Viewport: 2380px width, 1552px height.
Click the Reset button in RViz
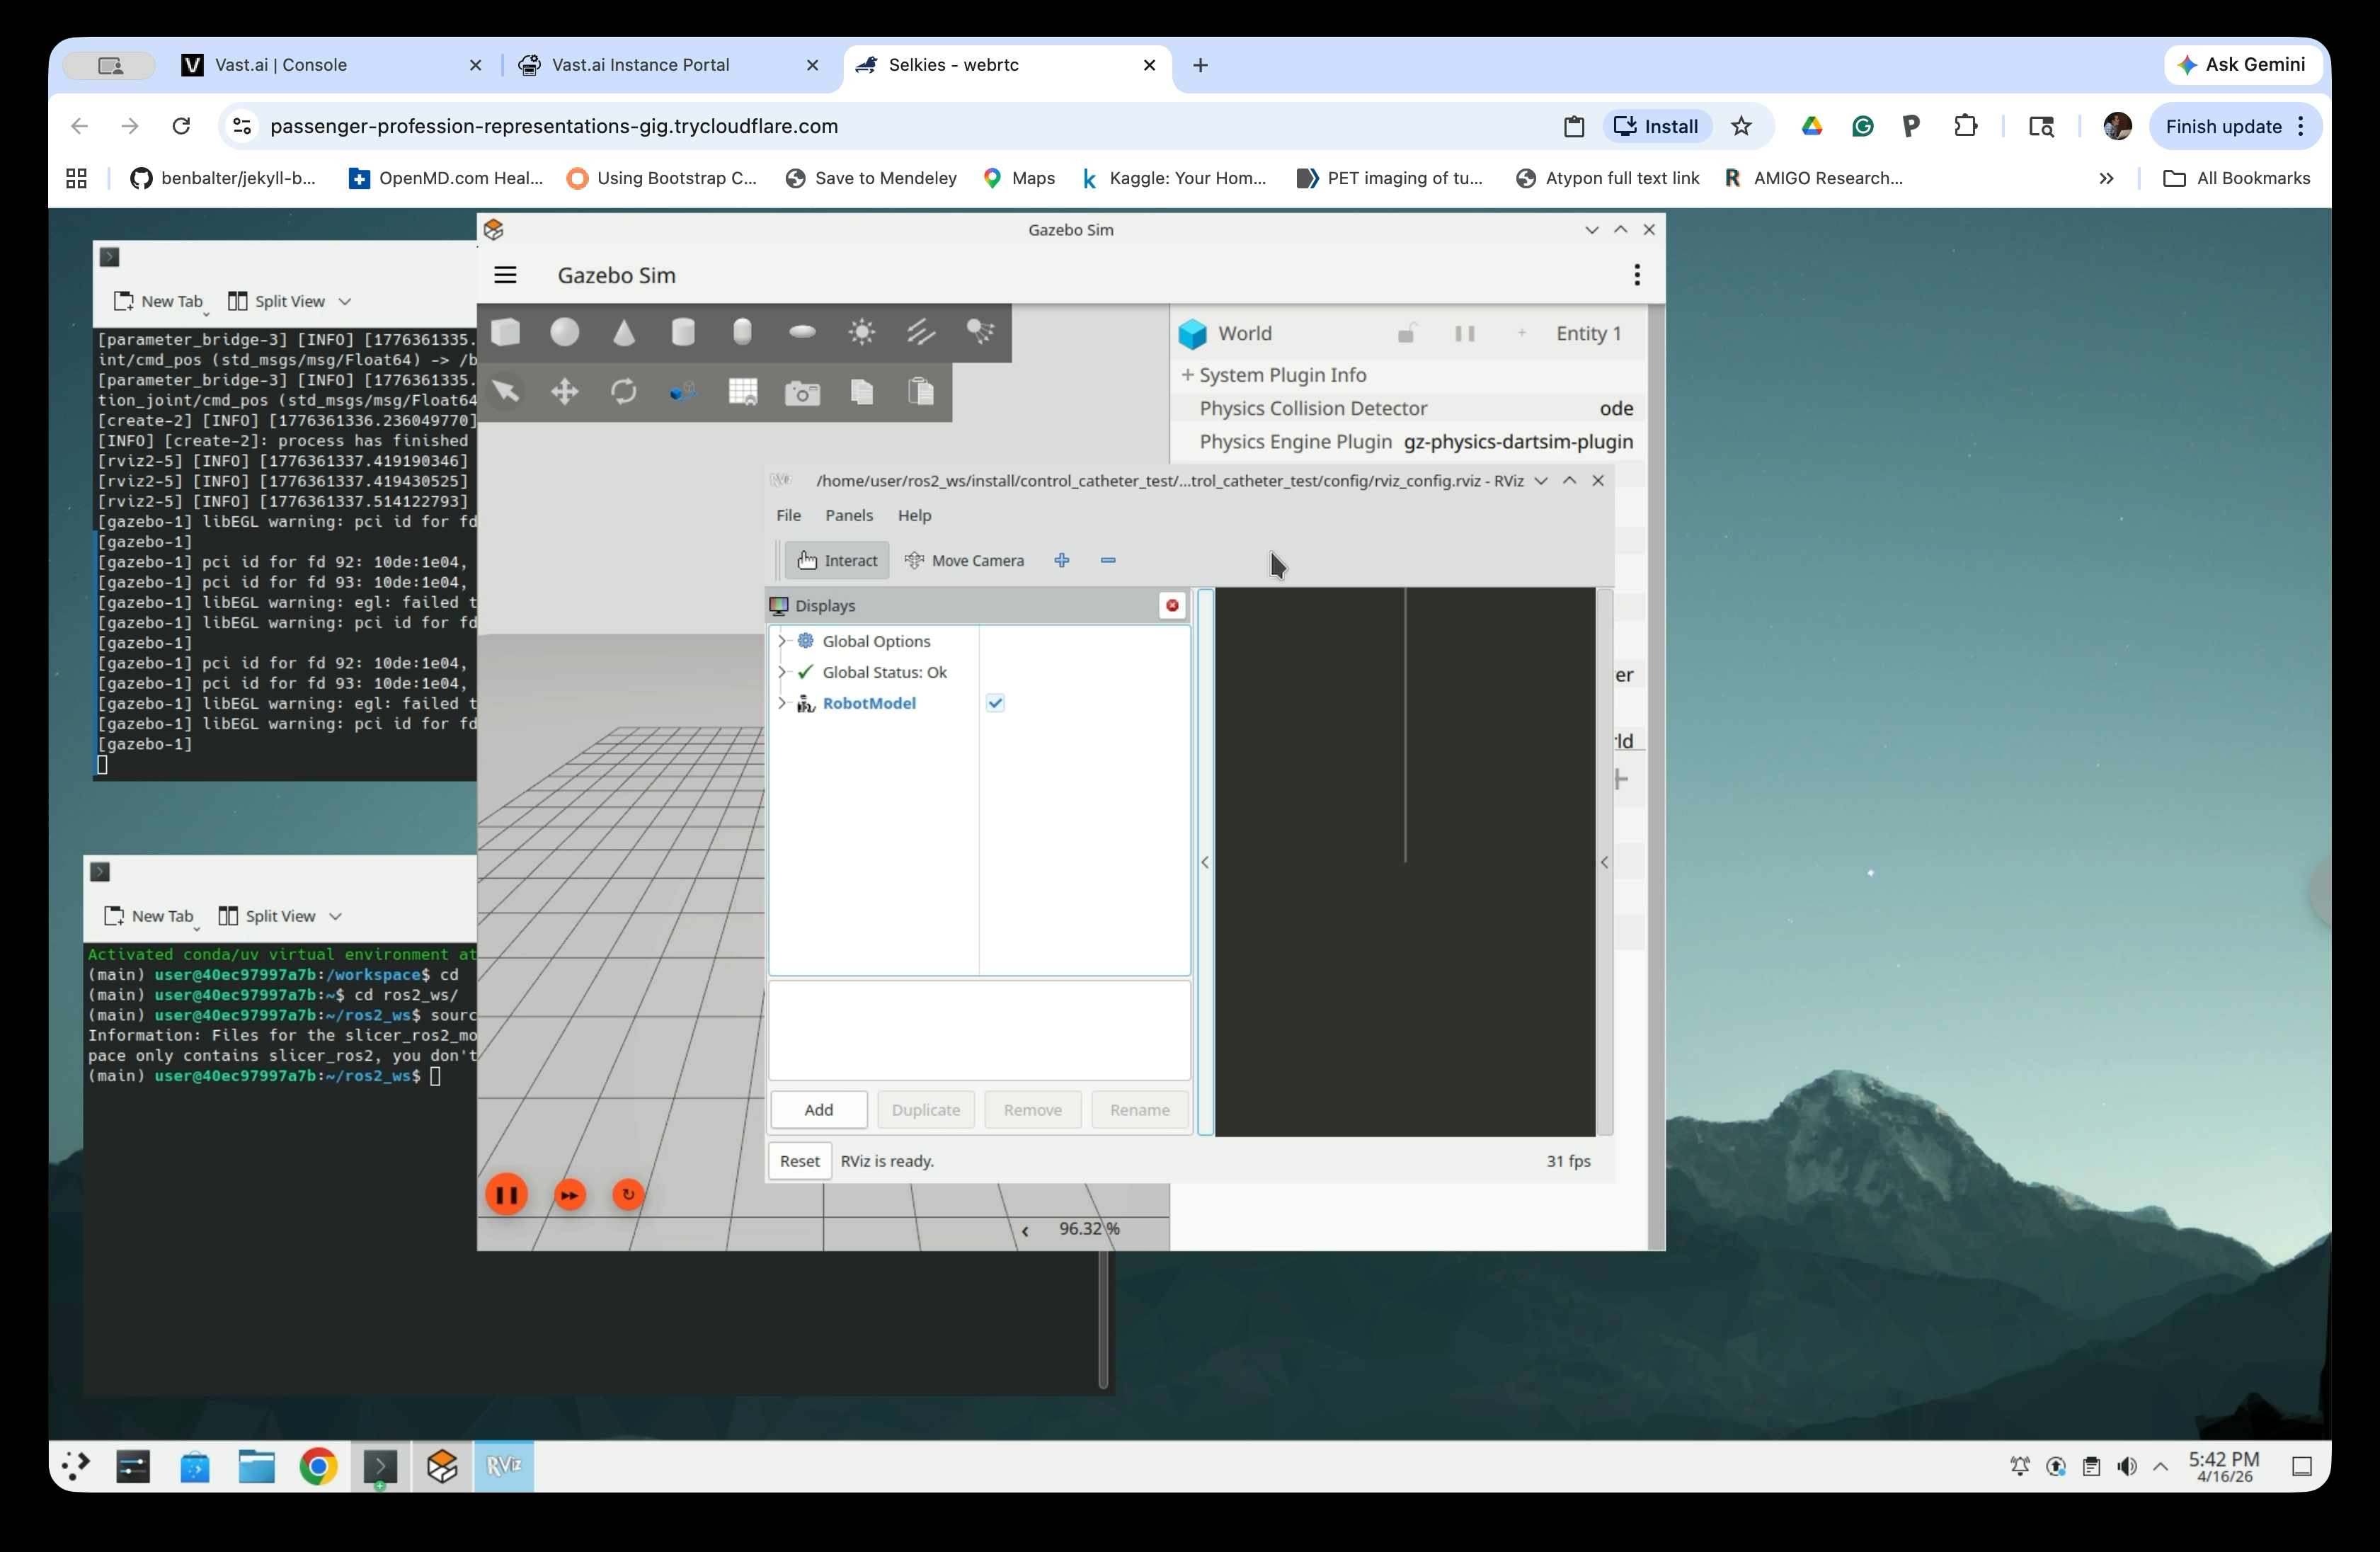point(798,1161)
